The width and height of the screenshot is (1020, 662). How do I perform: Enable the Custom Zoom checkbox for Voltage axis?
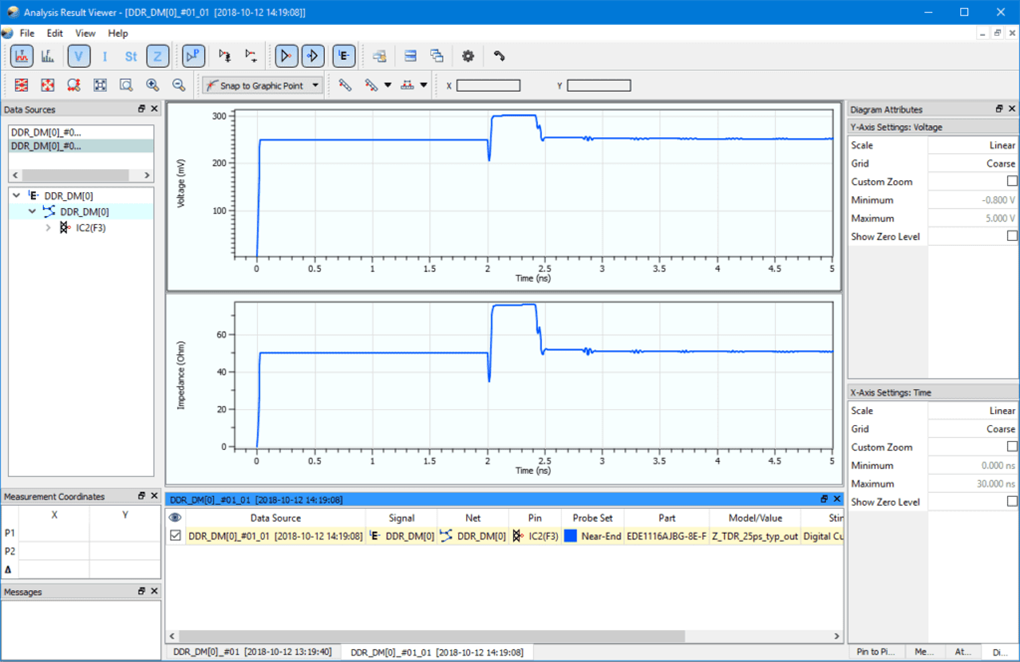1010,181
